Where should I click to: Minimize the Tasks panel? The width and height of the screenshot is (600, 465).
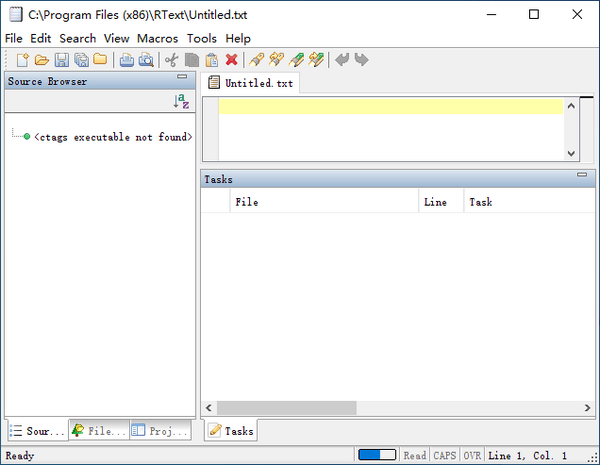[x=582, y=175]
